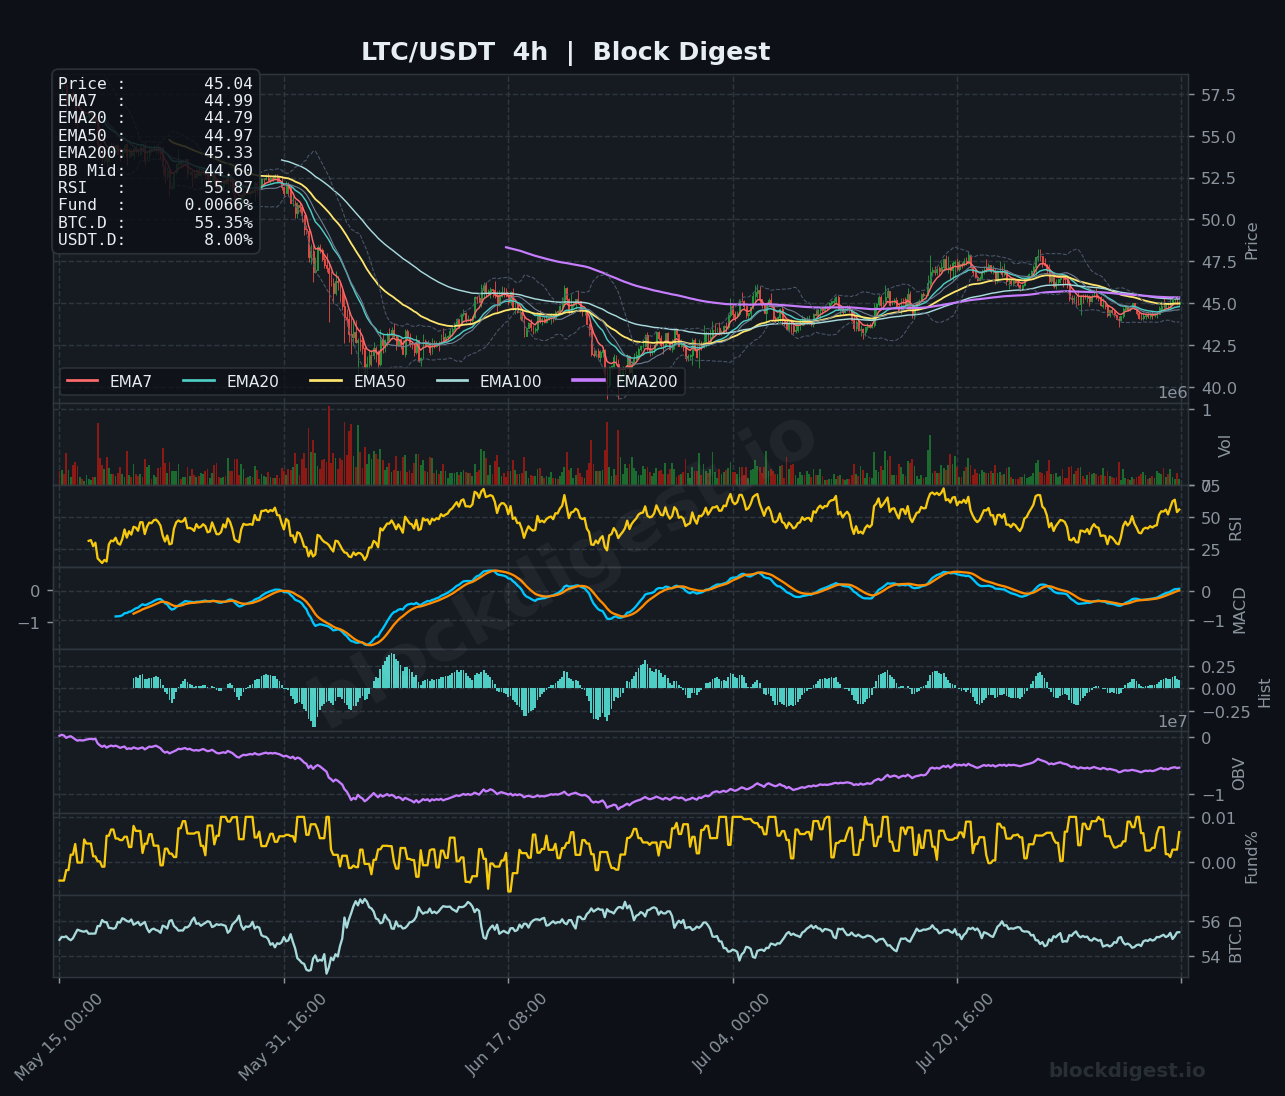Click the RSI panel axis label
Viewport: 1285px width, 1096px height.
1235,528
